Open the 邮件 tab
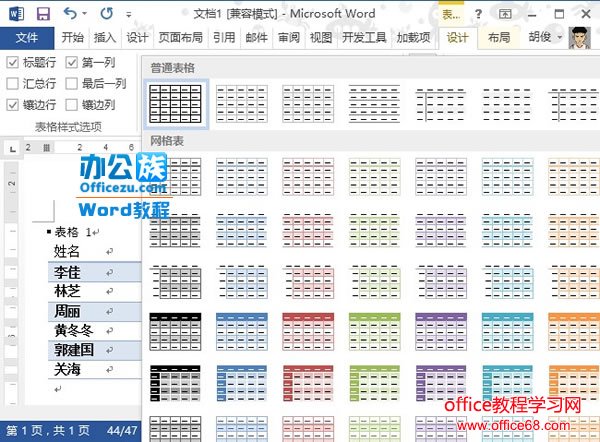 [256, 38]
